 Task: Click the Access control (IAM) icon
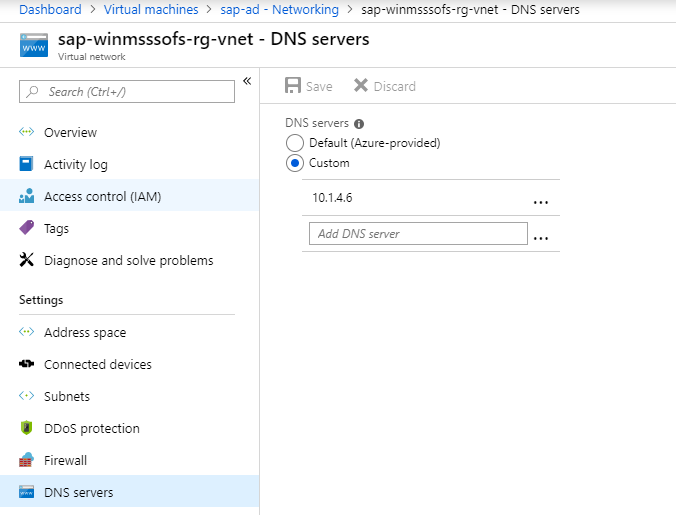(x=27, y=197)
